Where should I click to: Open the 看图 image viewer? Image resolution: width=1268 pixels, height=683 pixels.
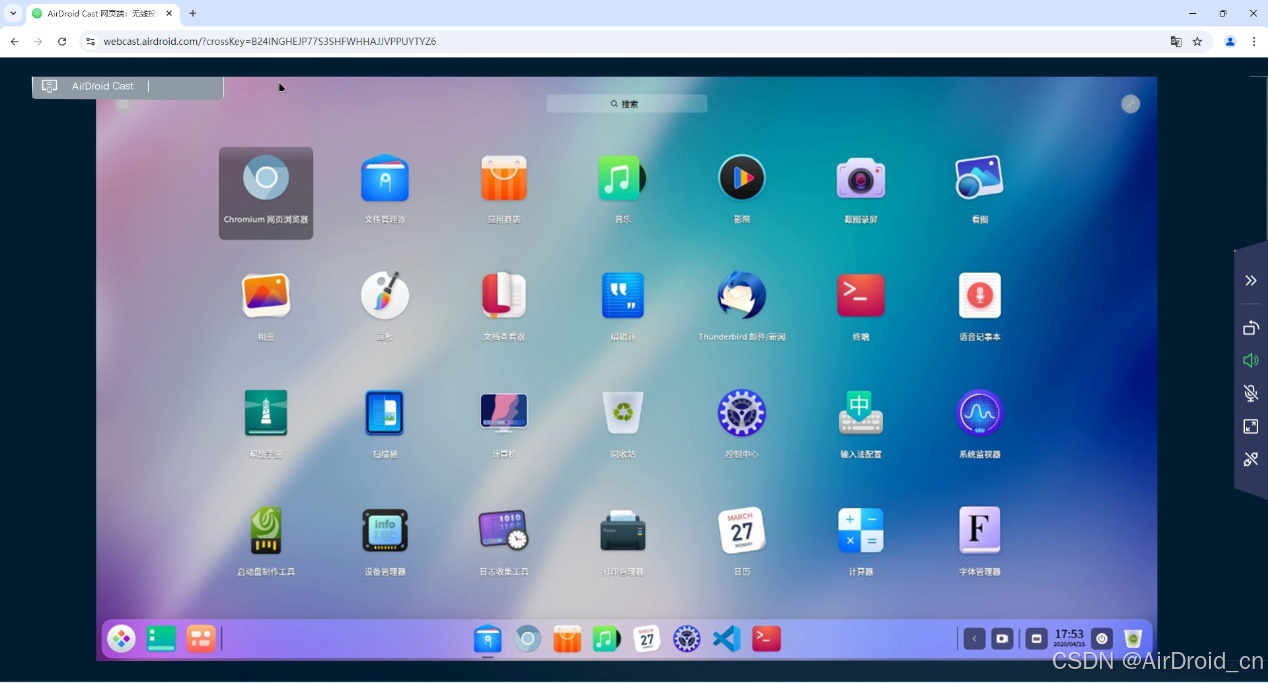[979, 180]
